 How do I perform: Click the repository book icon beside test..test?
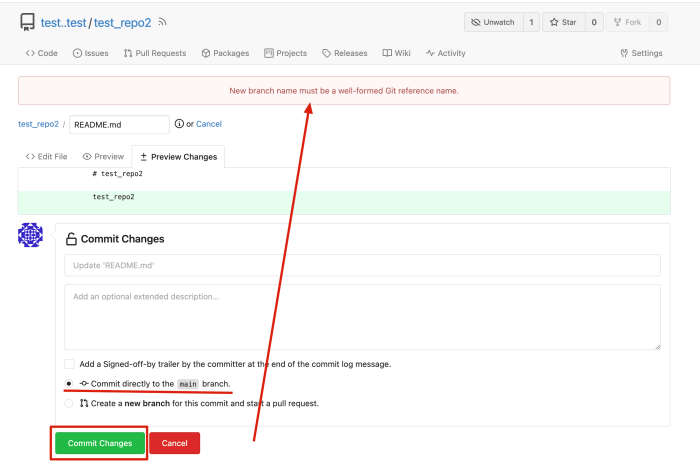(x=27, y=22)
